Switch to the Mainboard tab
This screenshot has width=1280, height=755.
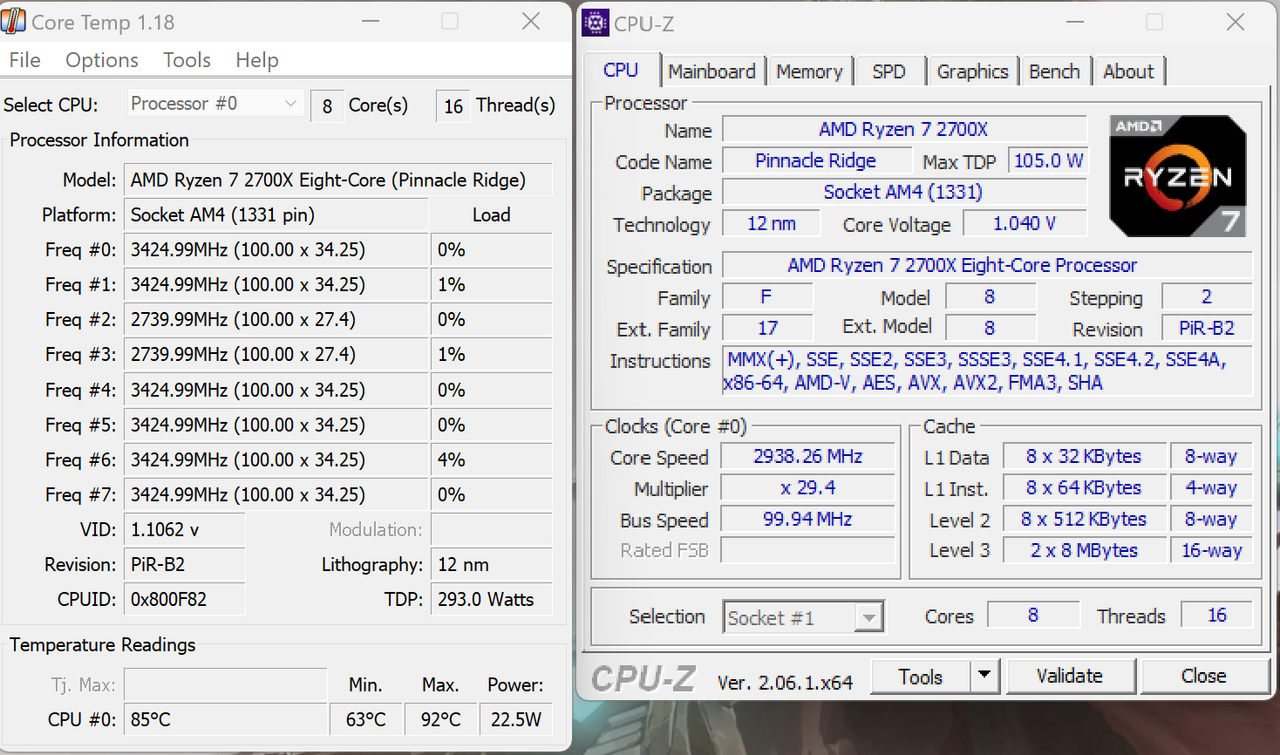click(712, 71)
